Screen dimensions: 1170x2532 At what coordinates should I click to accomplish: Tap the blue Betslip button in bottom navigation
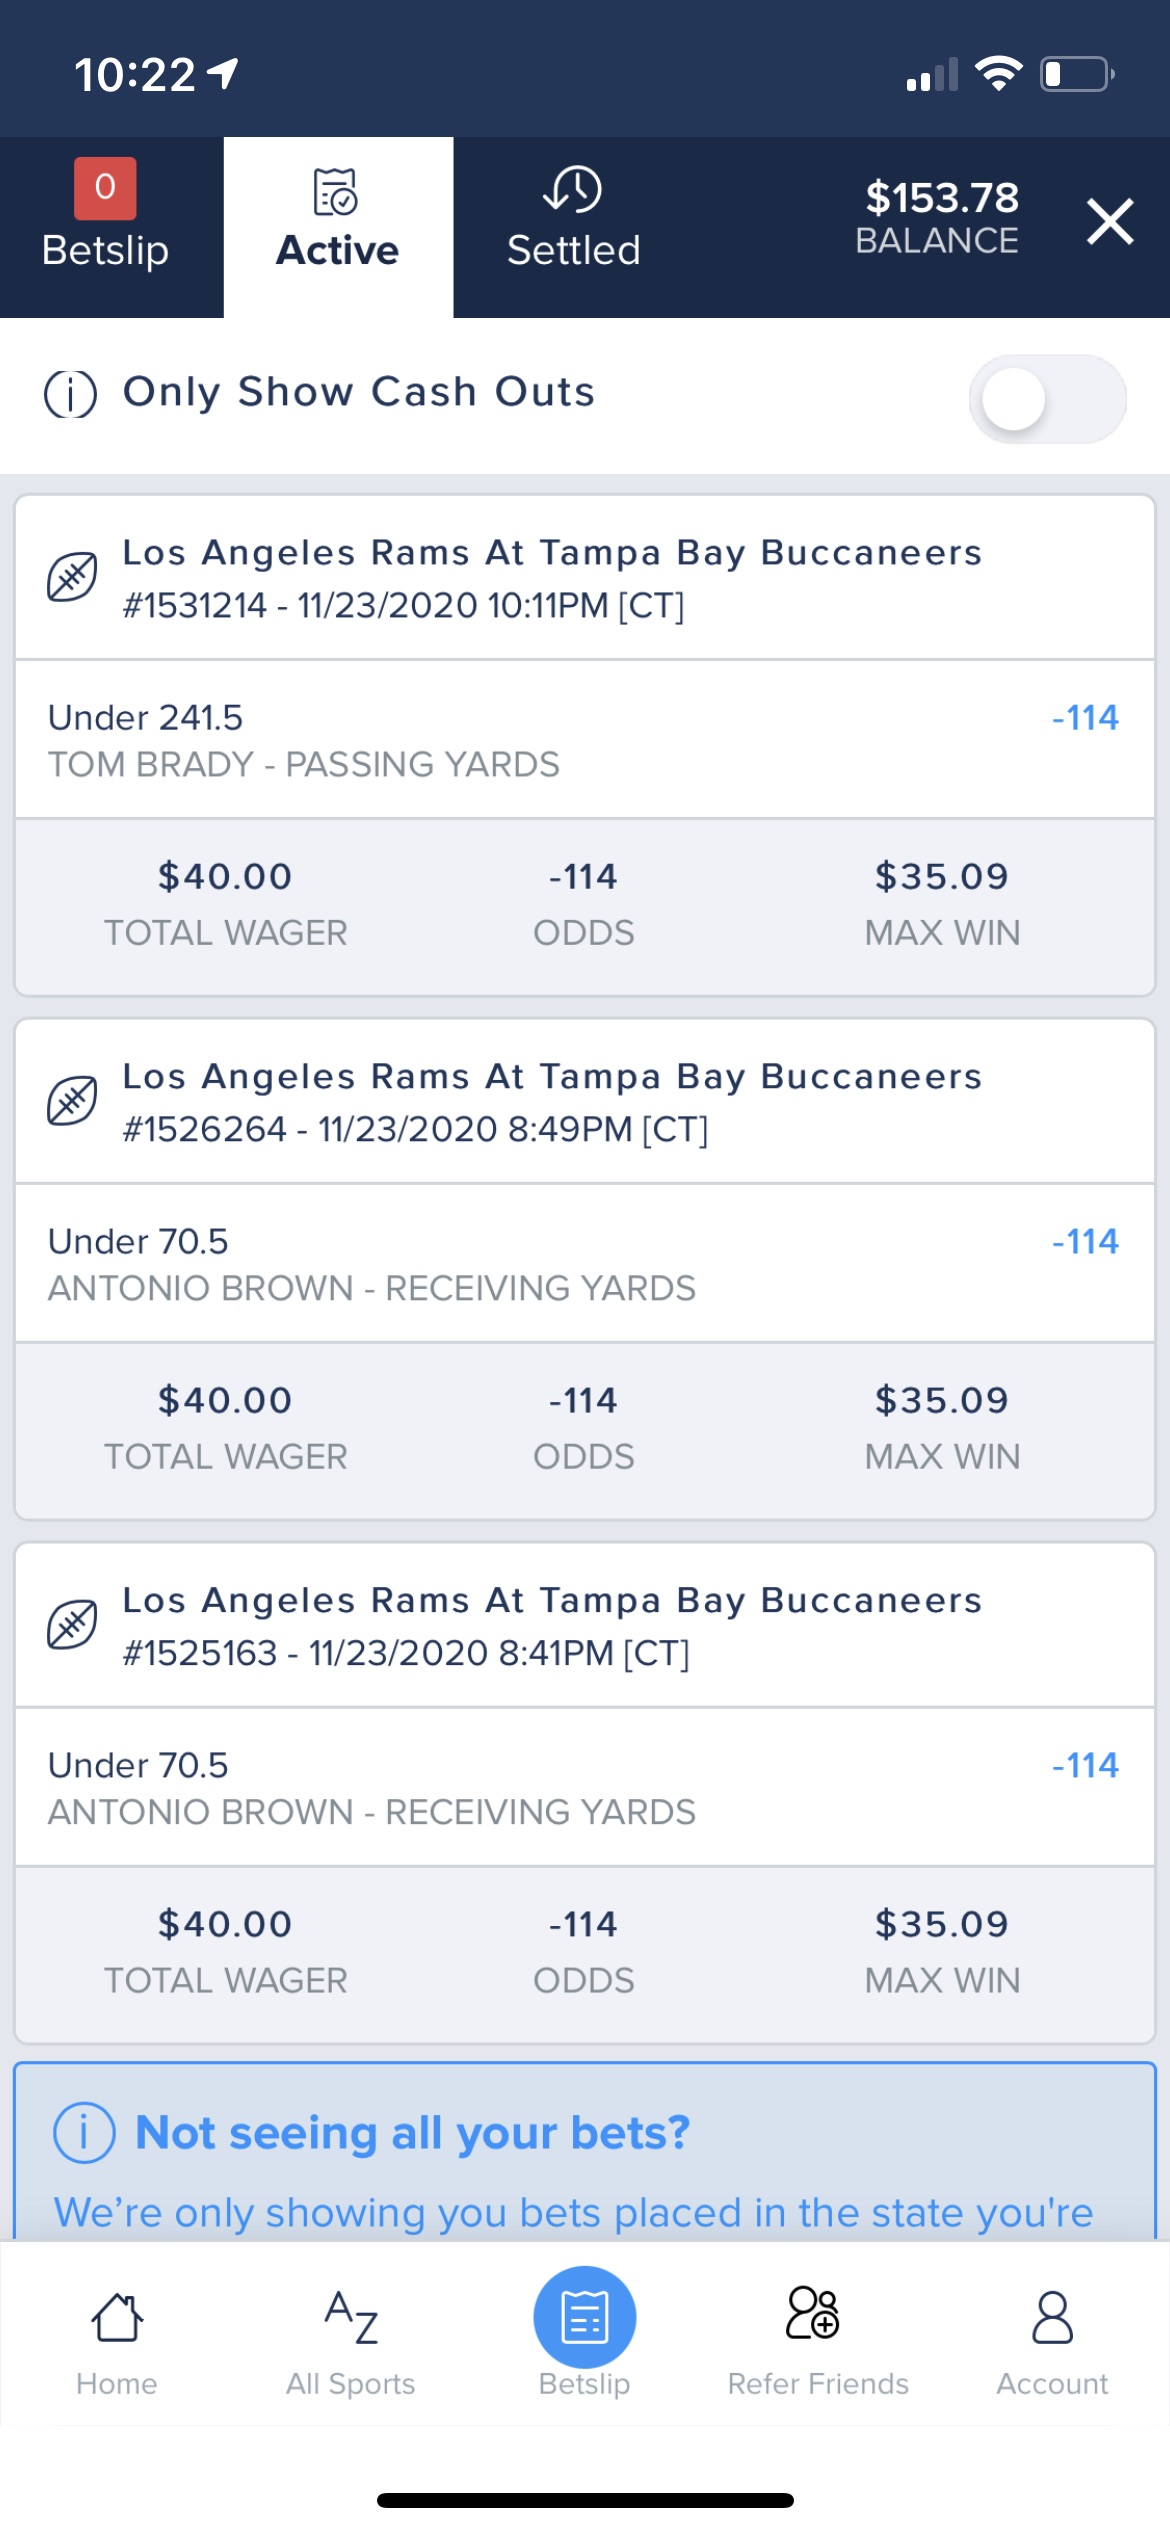pyautogui.click(x=585, y=2330)
